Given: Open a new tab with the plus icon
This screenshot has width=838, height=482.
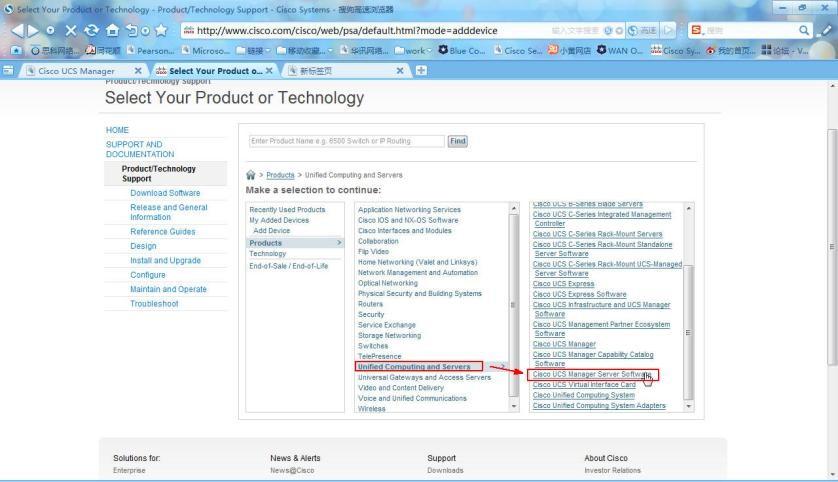Looking at the screenshot, I should coord(421,71).
